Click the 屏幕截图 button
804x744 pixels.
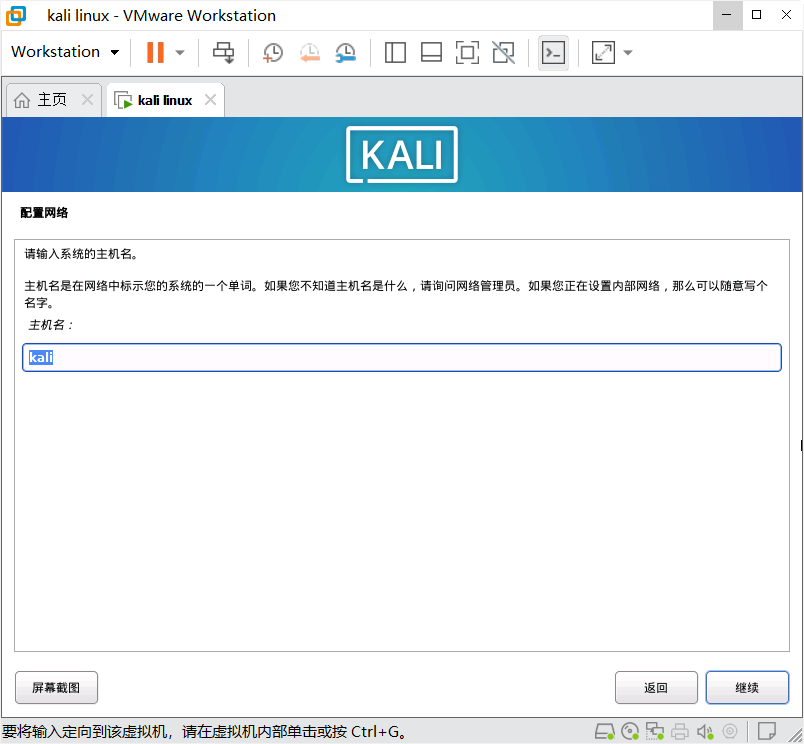click(x=56, y=688)
